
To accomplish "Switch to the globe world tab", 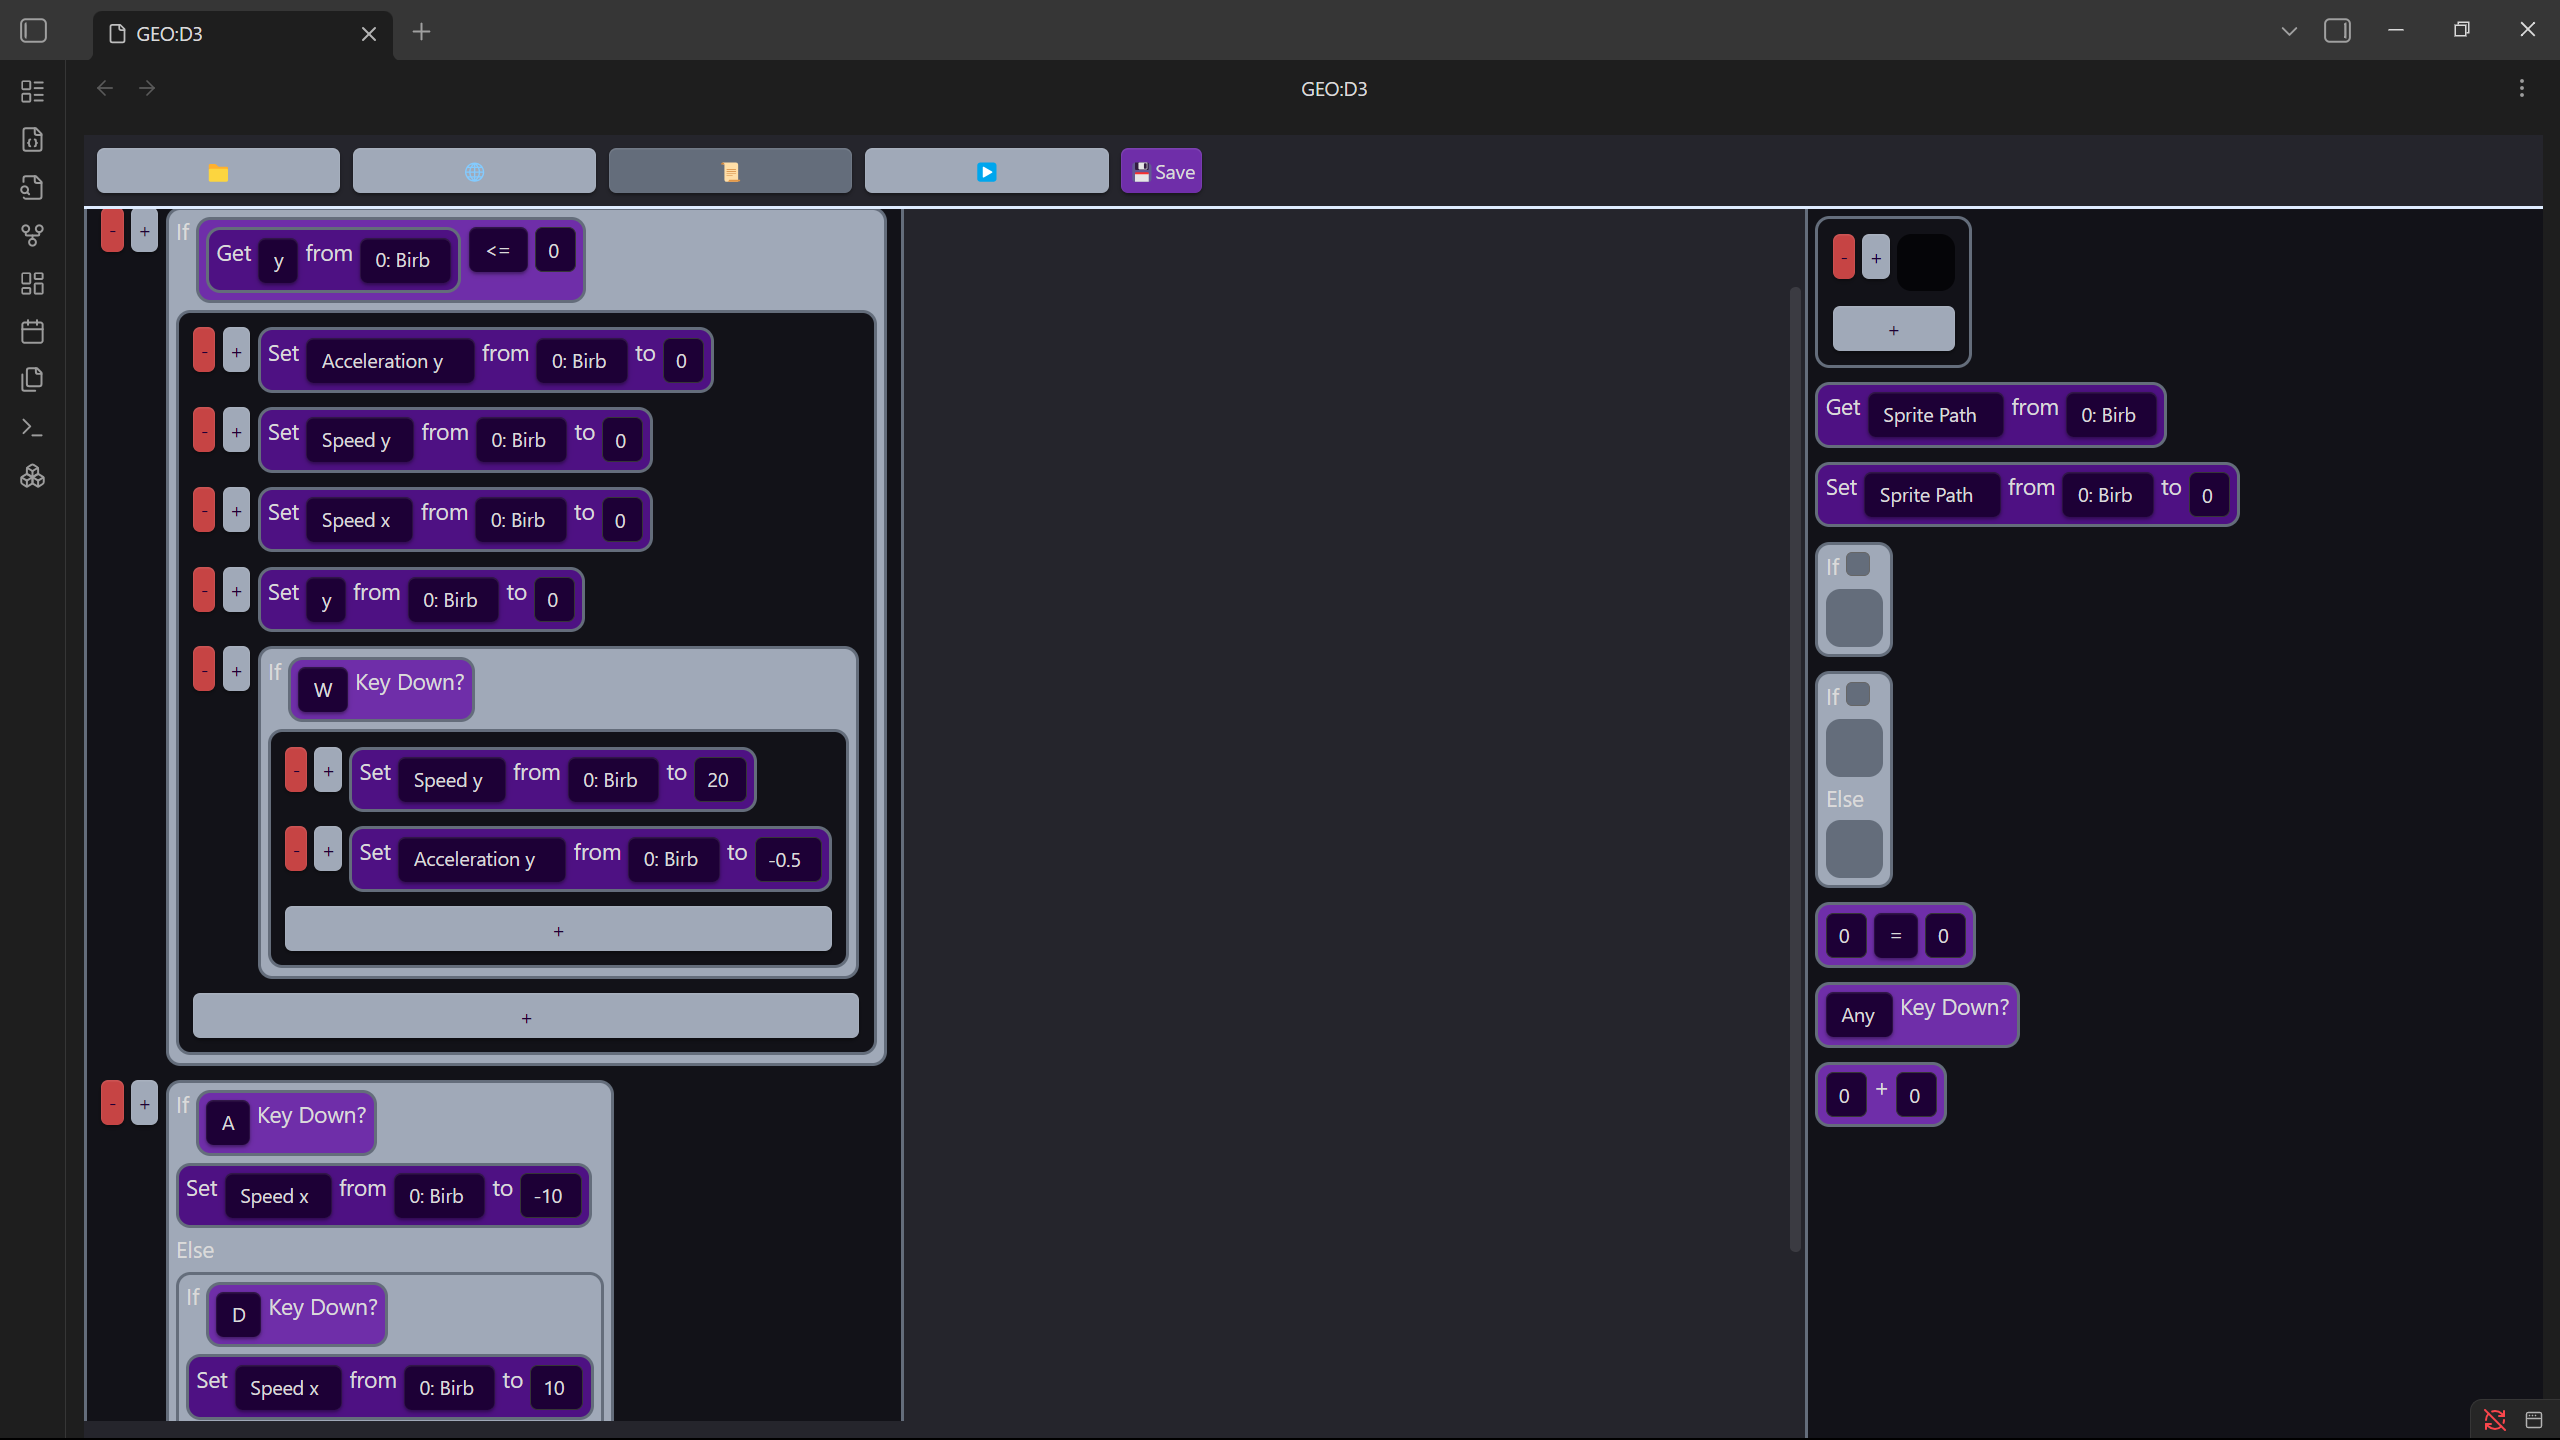I will [x=474, y=171].
